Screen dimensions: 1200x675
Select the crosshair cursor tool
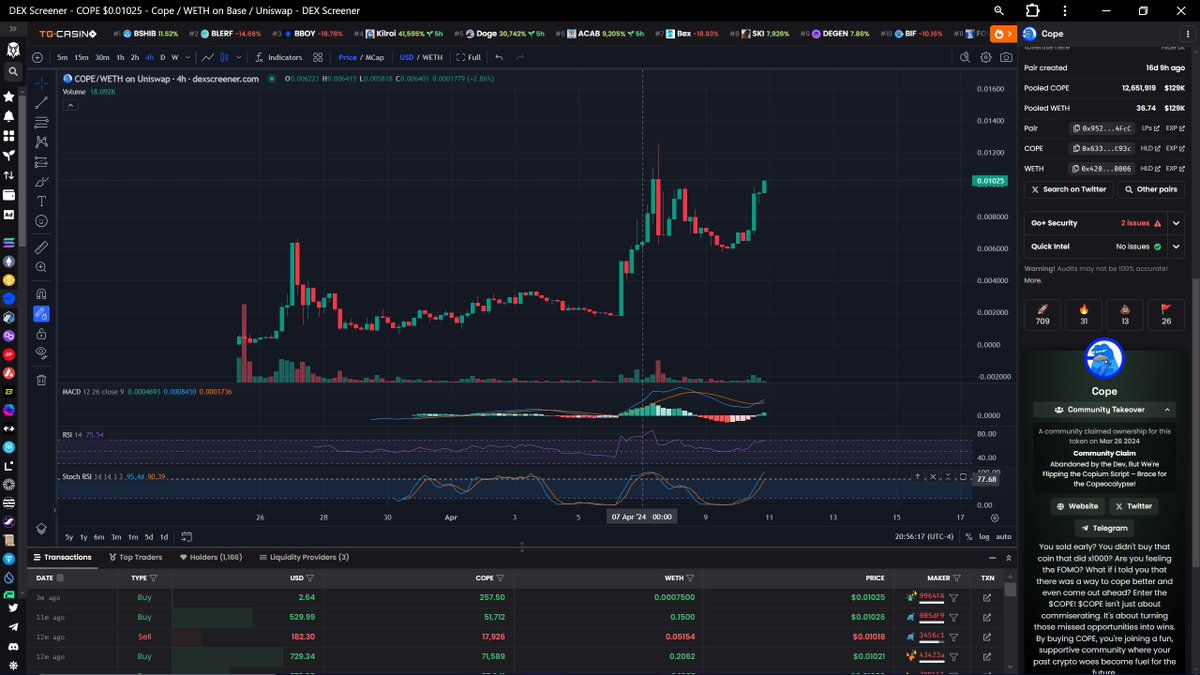41,83
